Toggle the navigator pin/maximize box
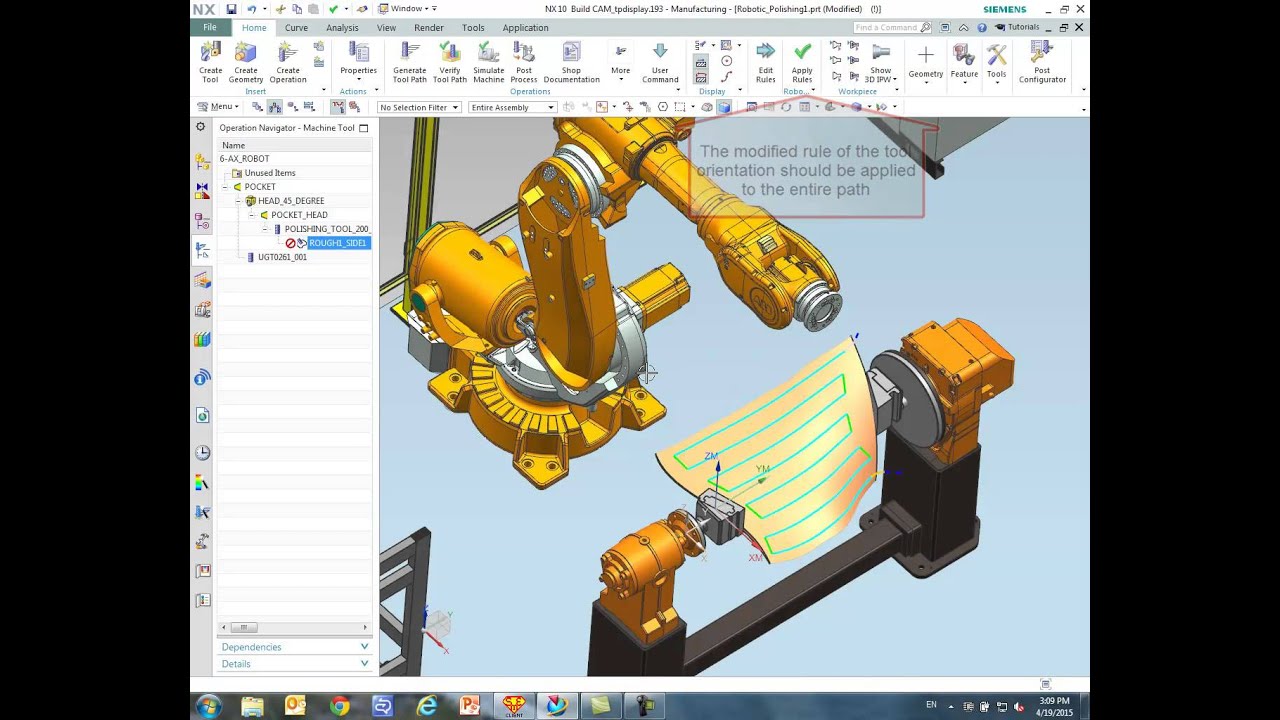Image resolution: width=1280 pixels, height=720 pixels. [363, 128]
